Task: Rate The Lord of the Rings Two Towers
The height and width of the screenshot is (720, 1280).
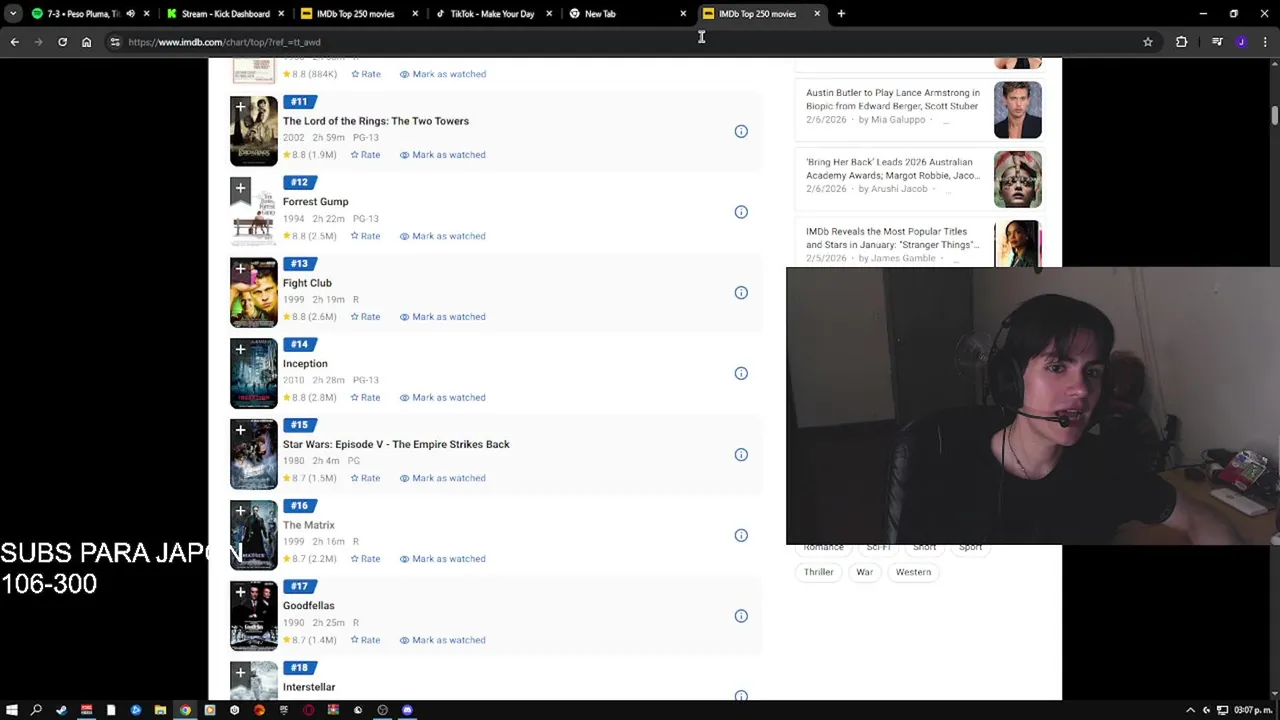Action: pyautogui.click(x=365, y=155)
